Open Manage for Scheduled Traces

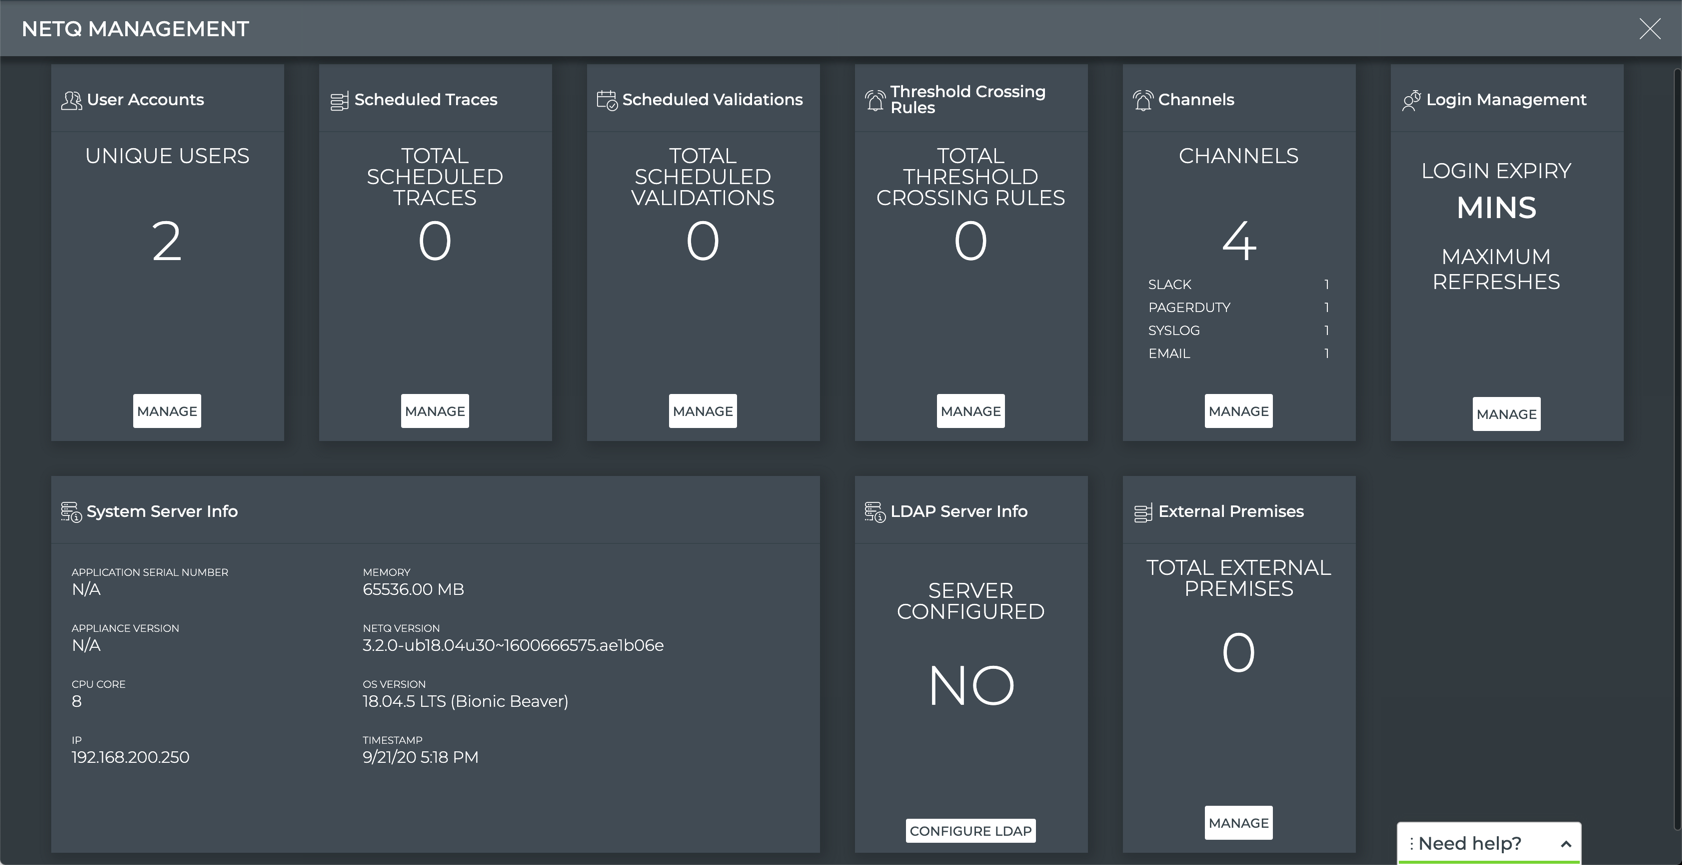tap(435, 411)
